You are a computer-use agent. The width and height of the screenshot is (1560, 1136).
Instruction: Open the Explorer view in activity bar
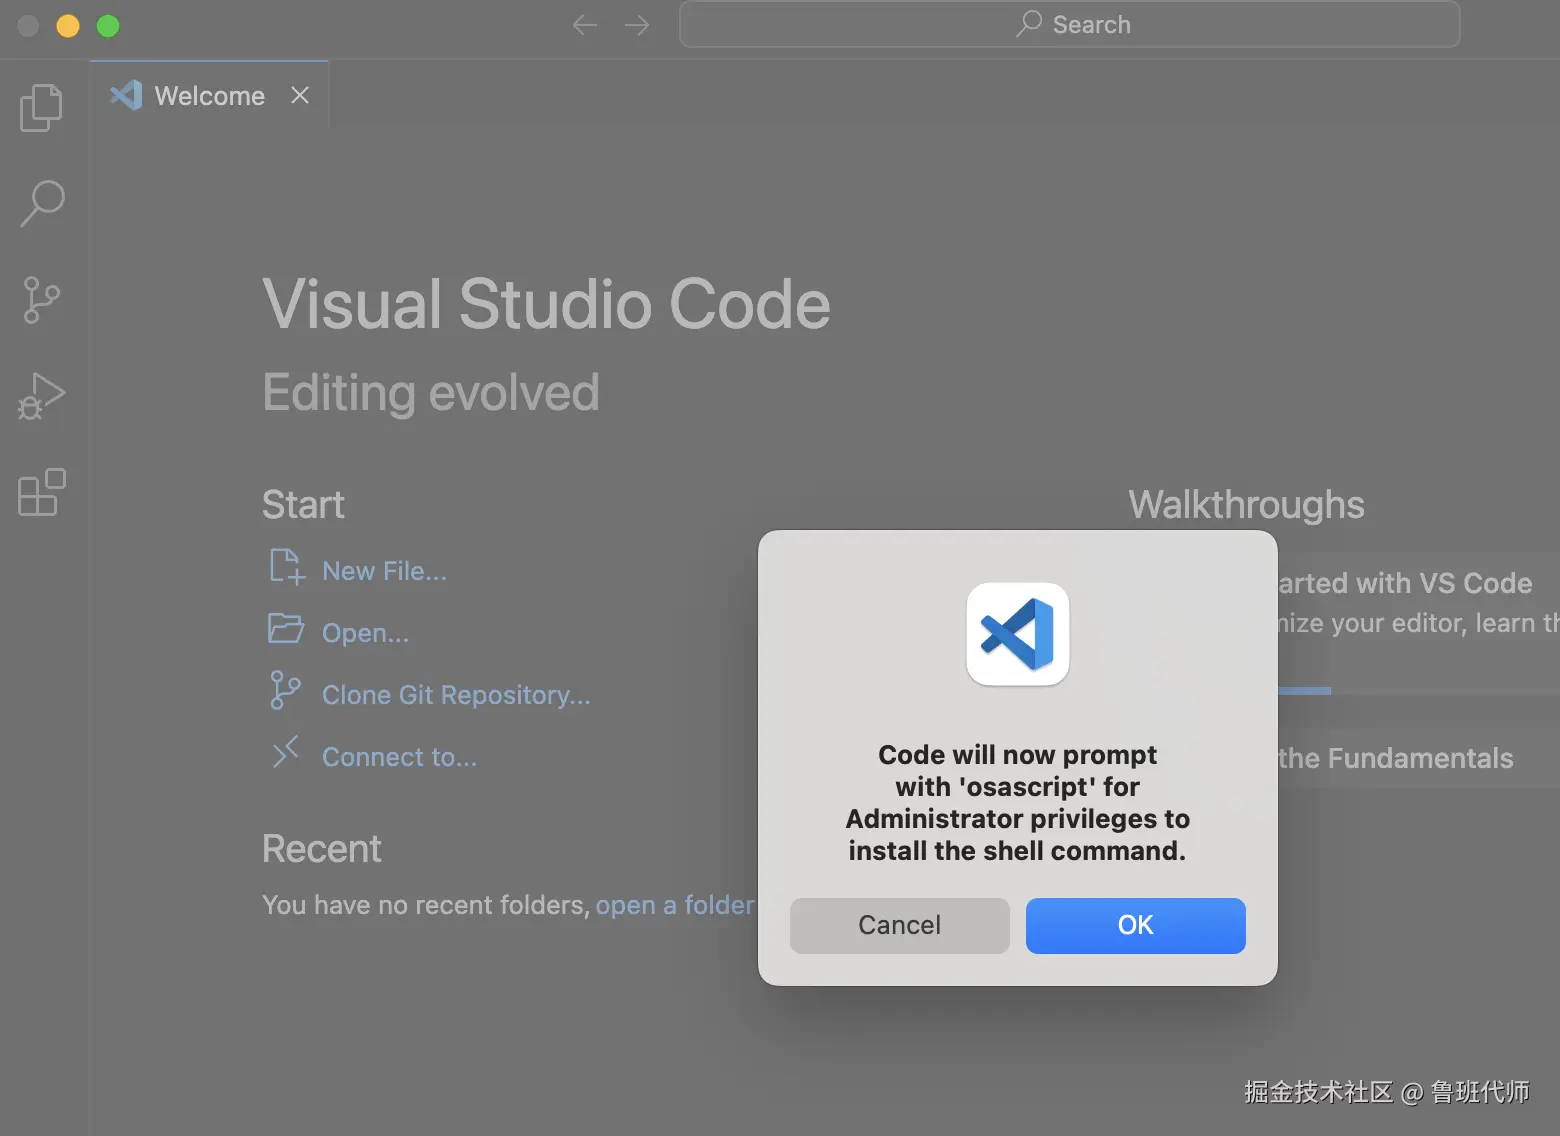42,107
